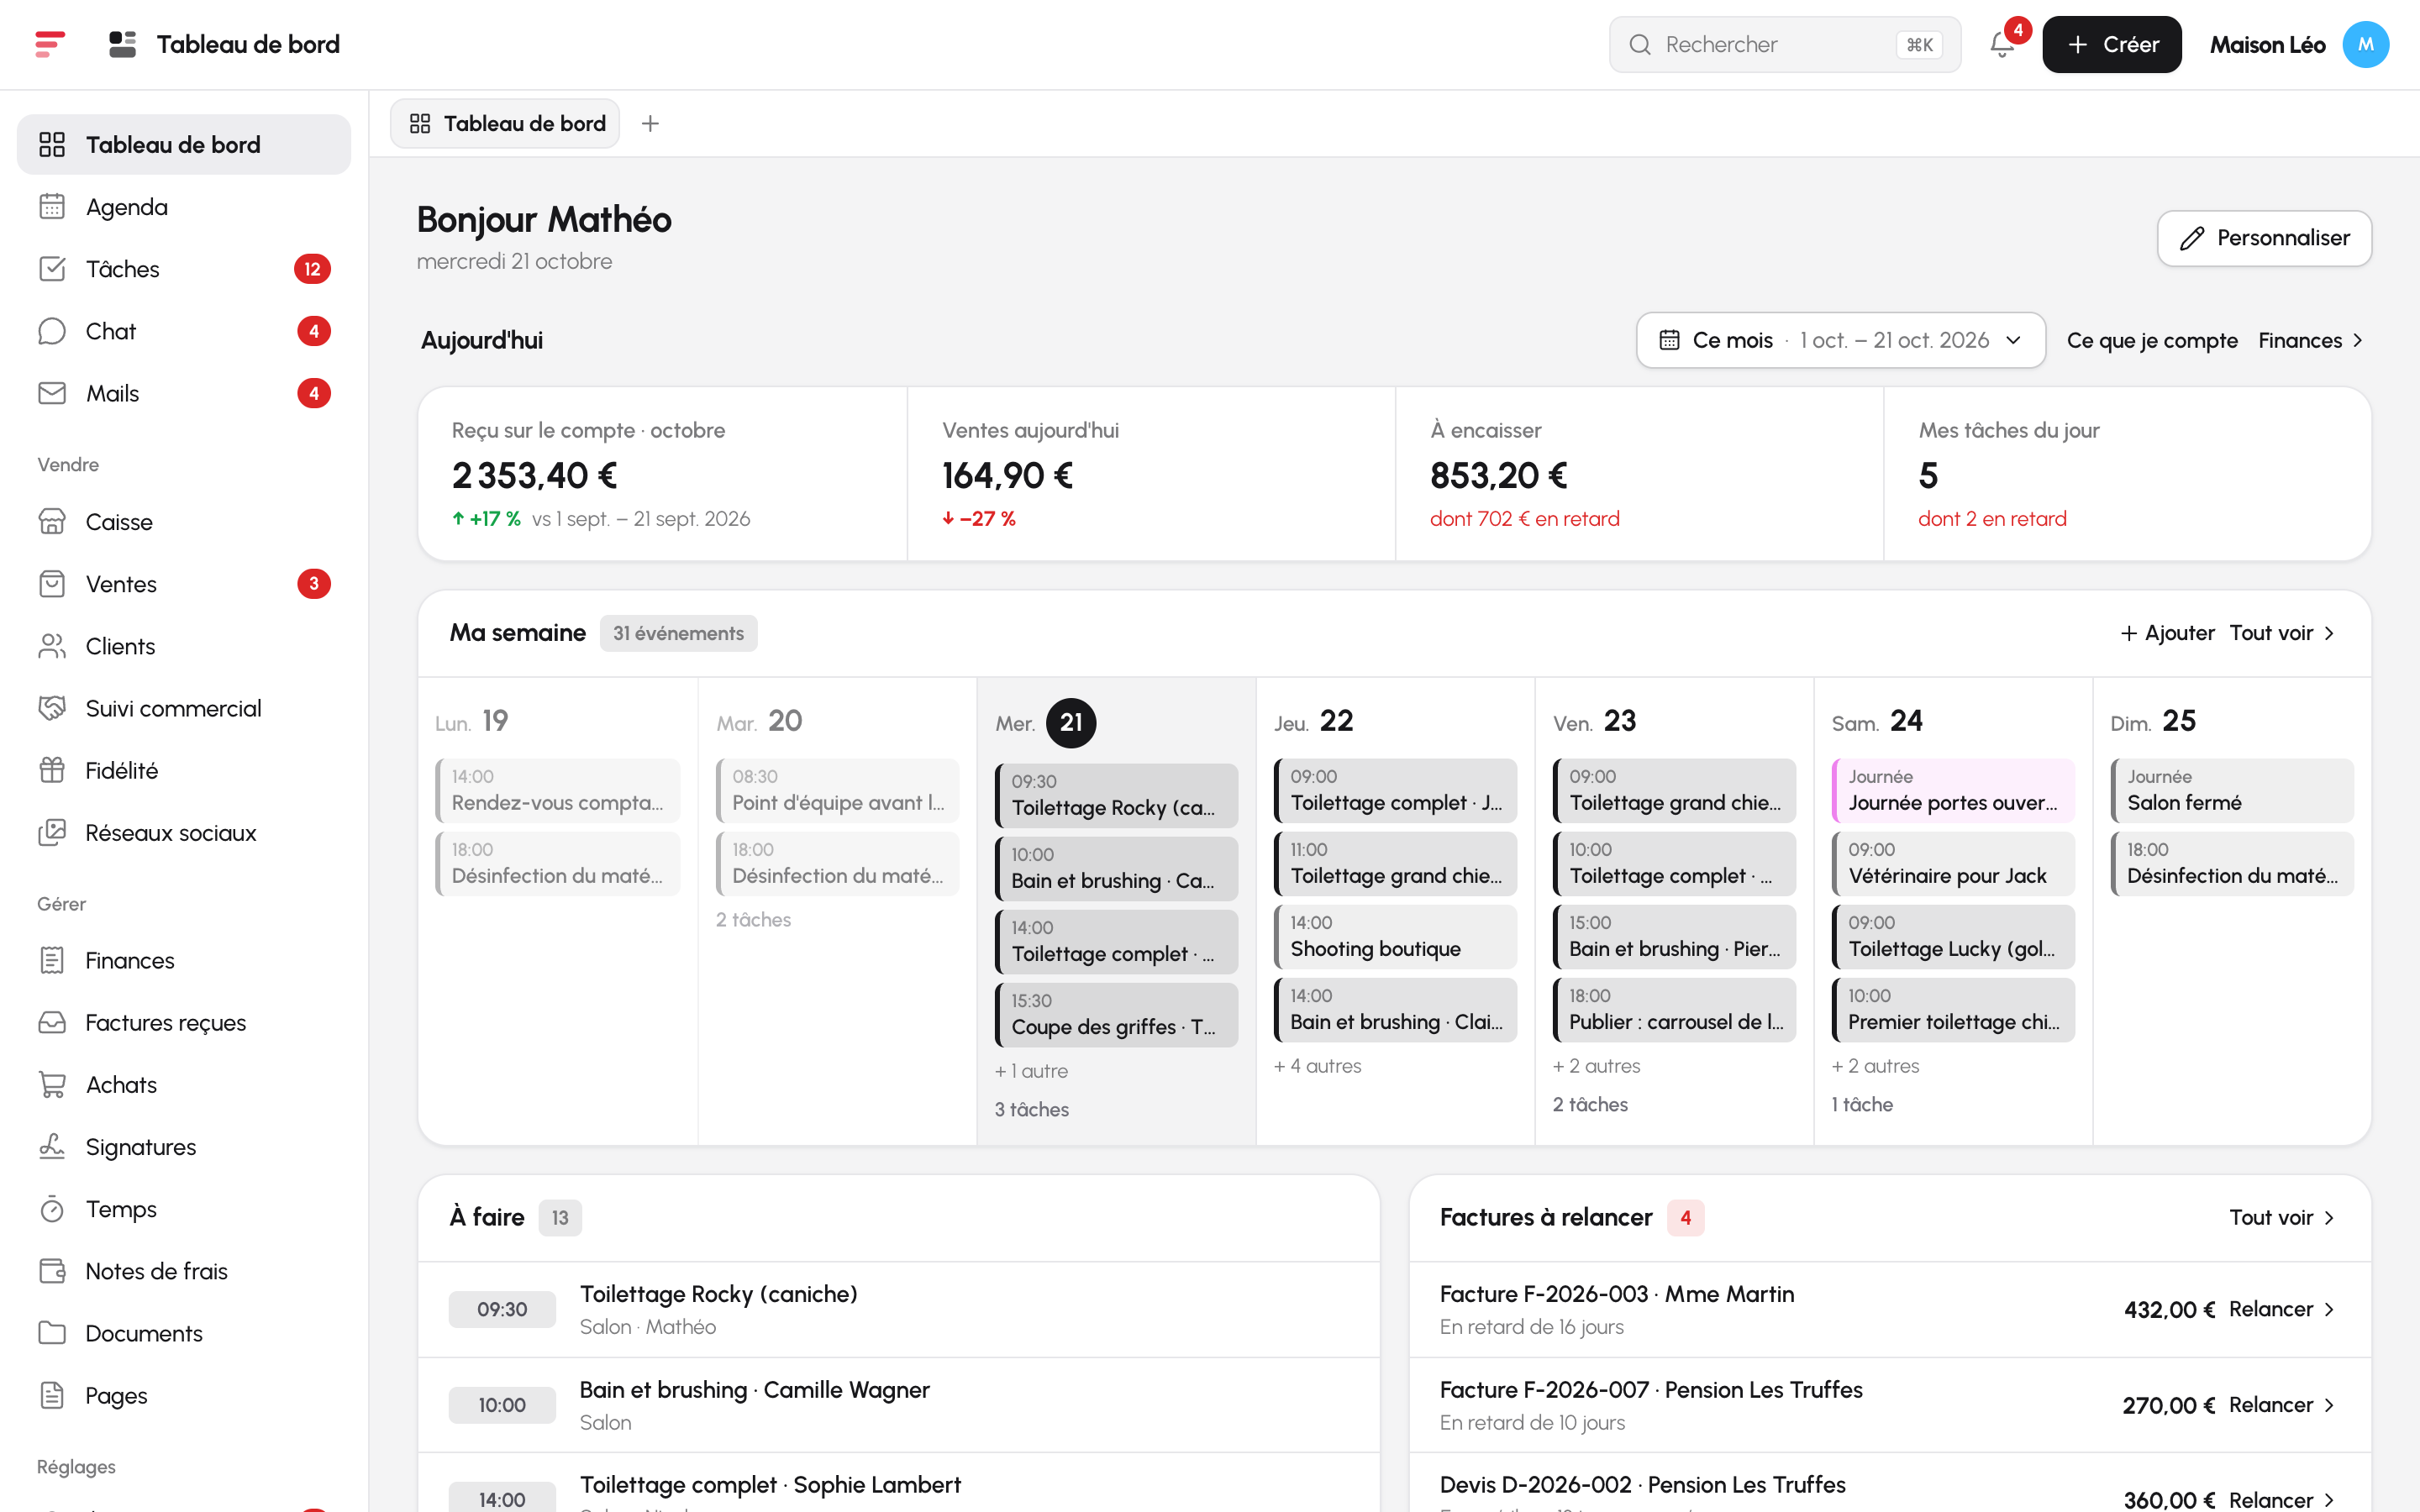The image size is (2420, 1512).
Task: Relancer Facture F-2026-003 Mme Martin
Action: click(x=2282, y=1309)
